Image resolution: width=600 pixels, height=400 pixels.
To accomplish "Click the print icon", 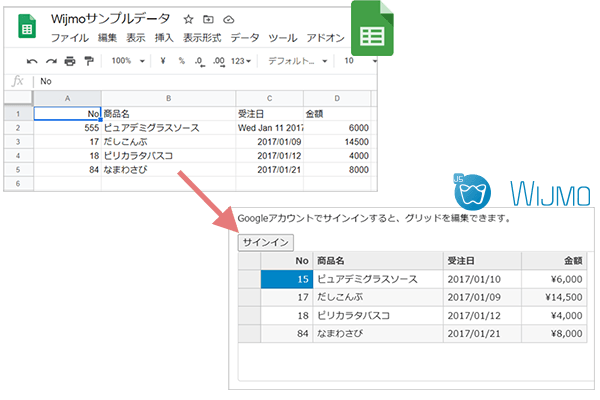I will 70,61.
